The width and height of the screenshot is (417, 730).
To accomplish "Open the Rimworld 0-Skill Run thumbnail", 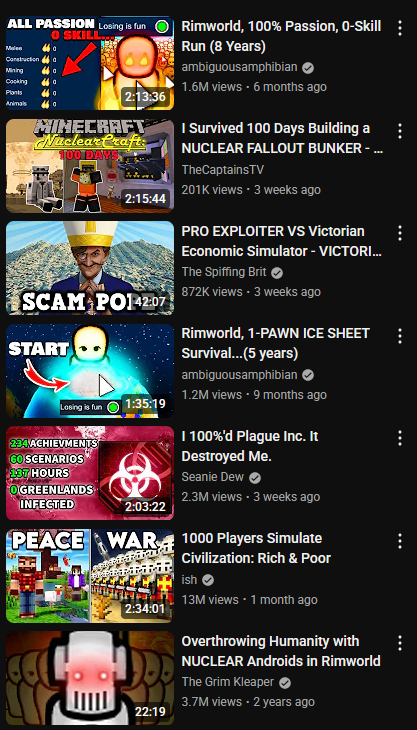I will pos(90,63).
